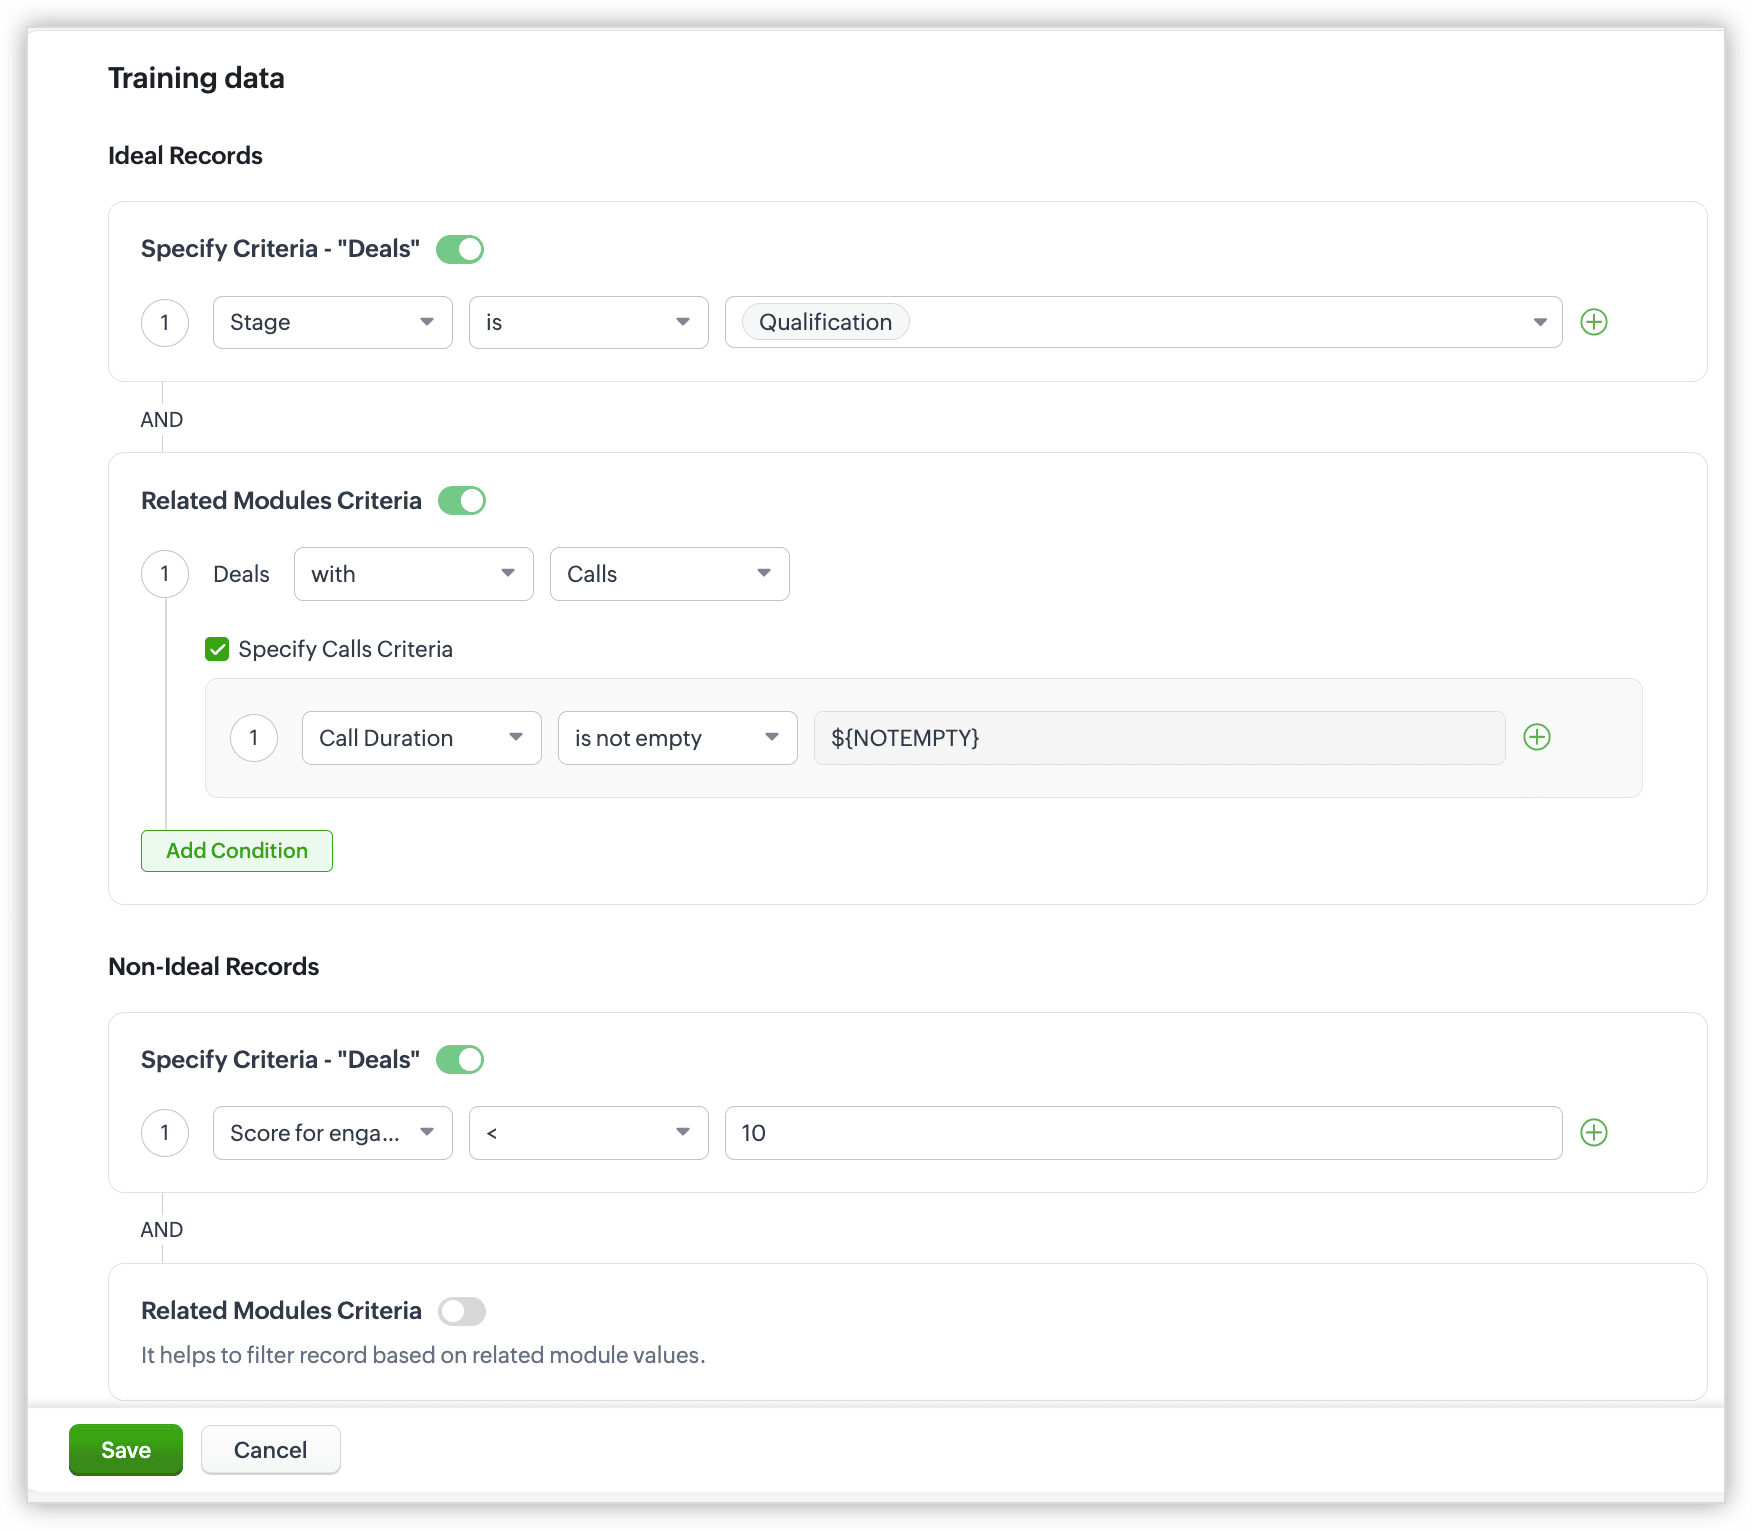The image size is (1752, 1530).
Task: Open the "is" operator dropdown
Action: tap(588, 322)
